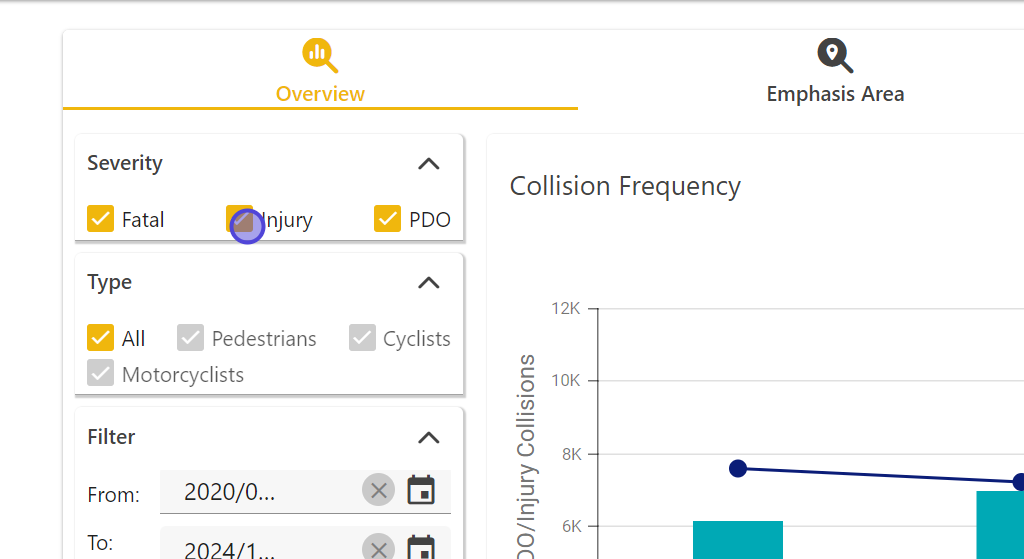Select the Motorcyclists type checkbox
This screenshot has width=1024, height=559.
point(100,374)
